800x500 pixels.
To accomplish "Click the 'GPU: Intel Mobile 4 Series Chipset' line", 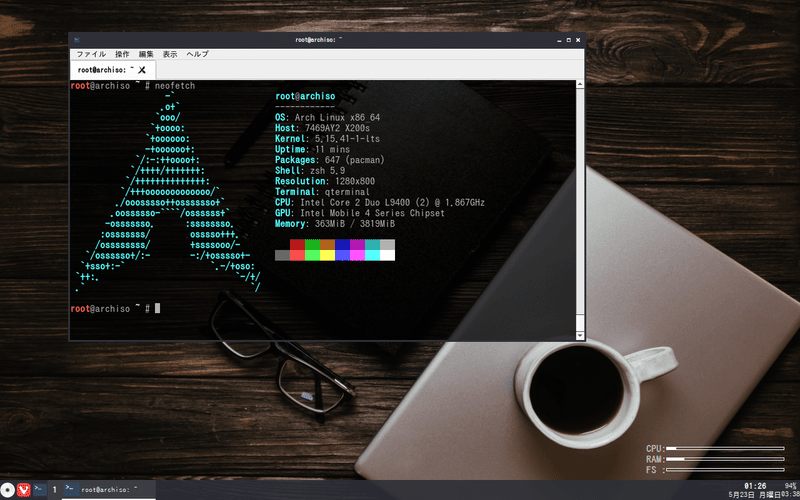I will [360, 213].
